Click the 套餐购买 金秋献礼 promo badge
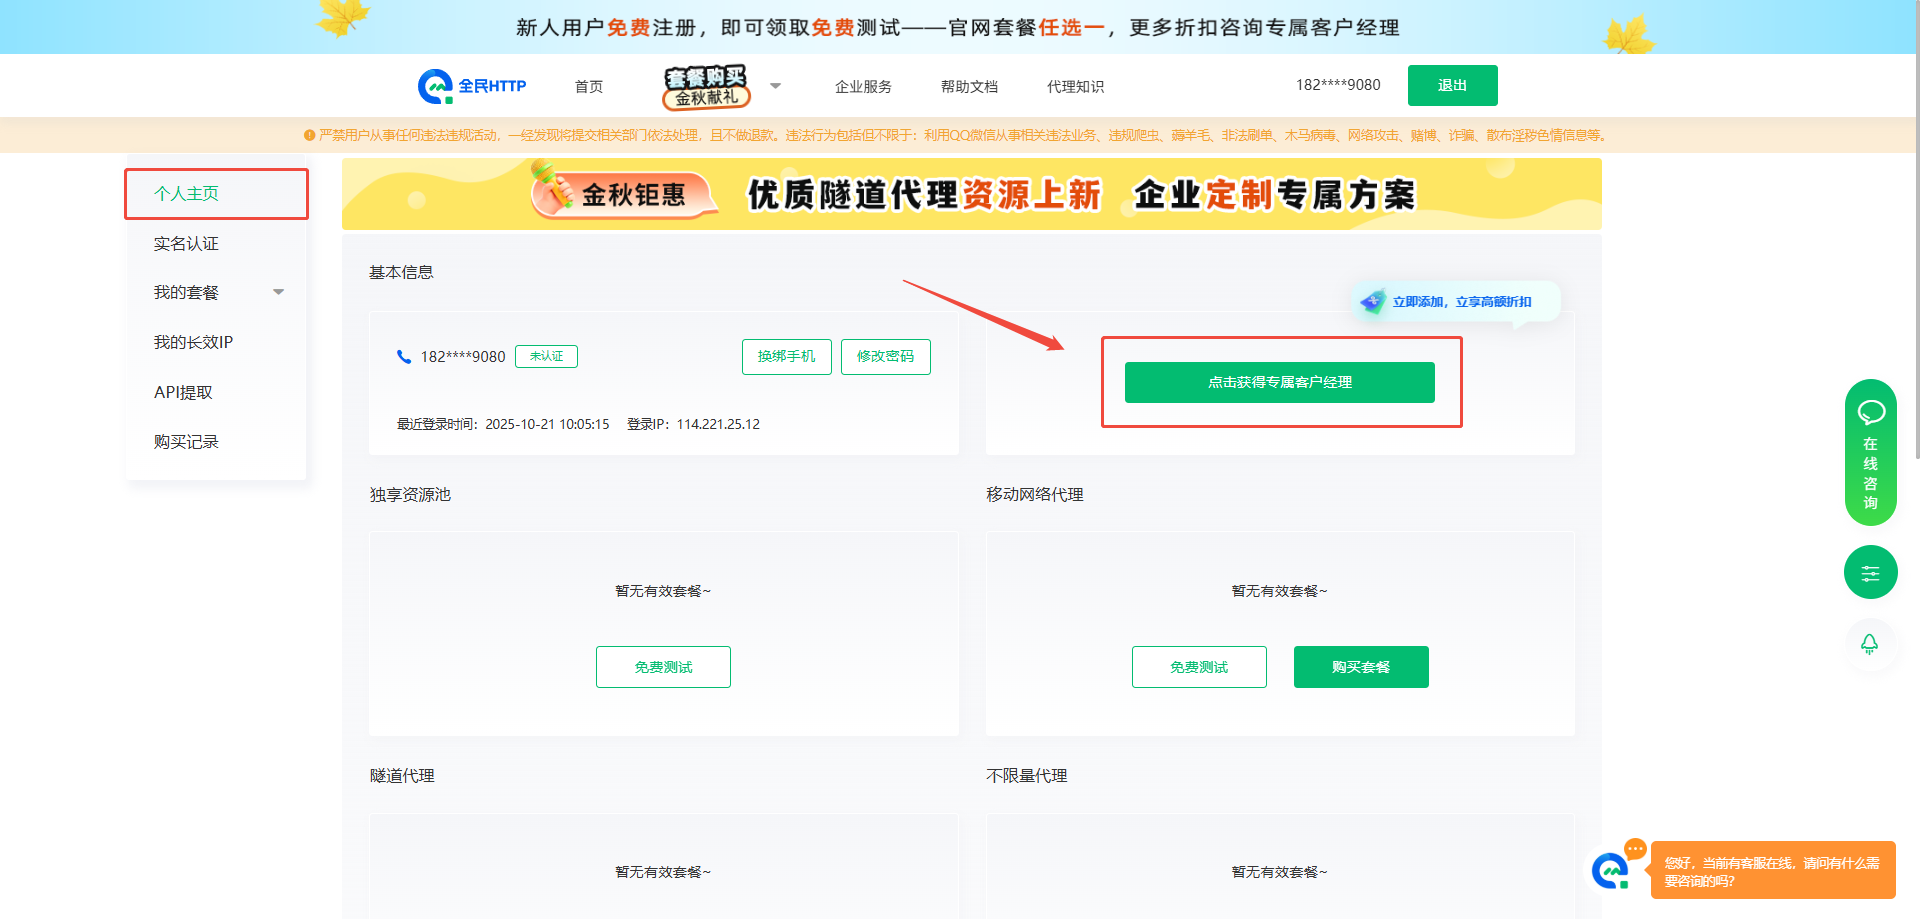The image size is (1920, 919). 706,87
